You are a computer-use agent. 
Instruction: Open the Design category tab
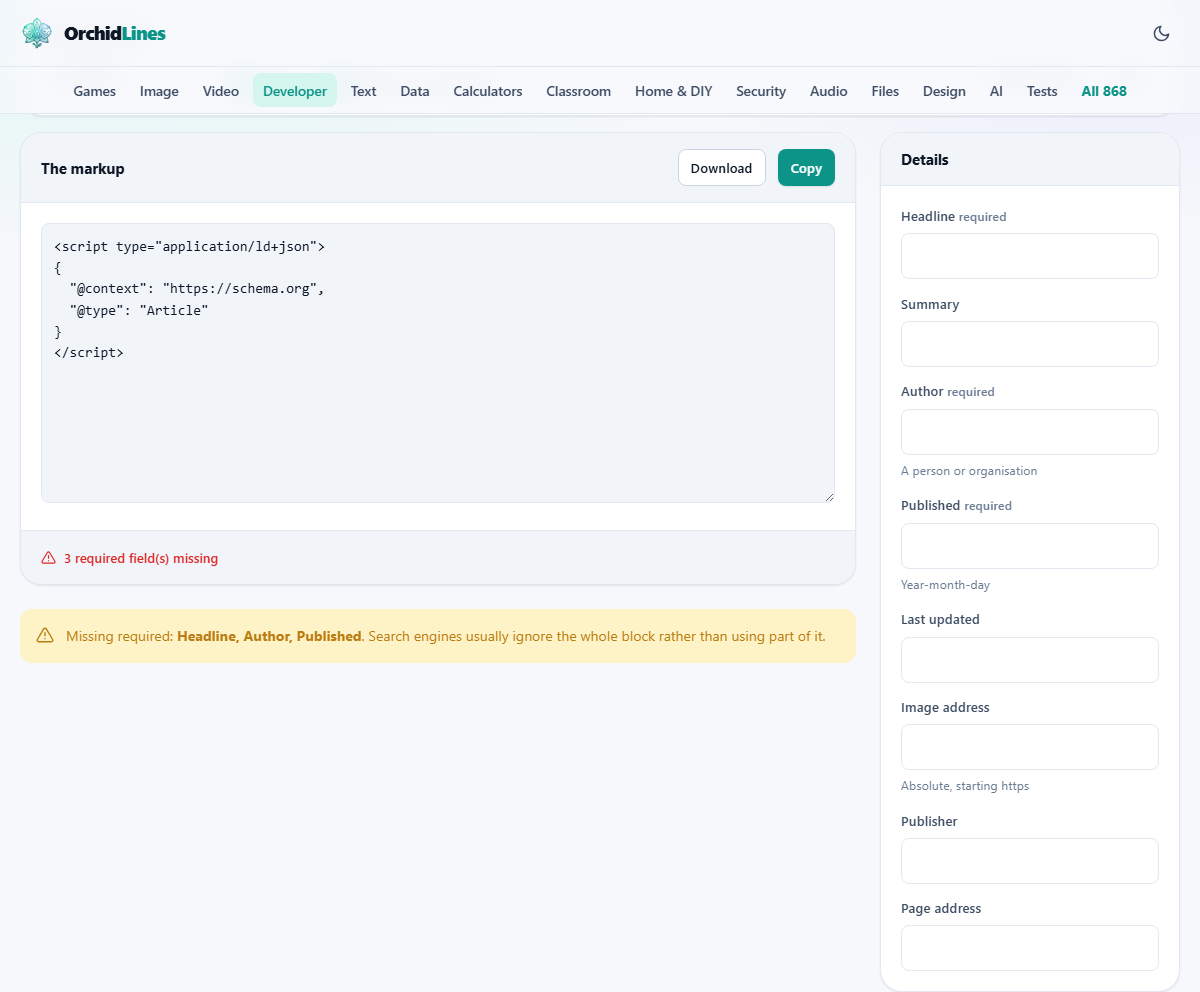point(944,91)
